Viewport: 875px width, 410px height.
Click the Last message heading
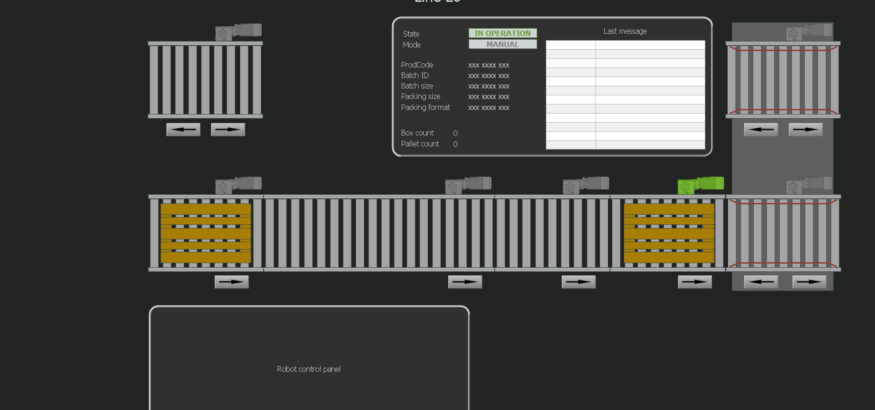[x=625, y=31]
